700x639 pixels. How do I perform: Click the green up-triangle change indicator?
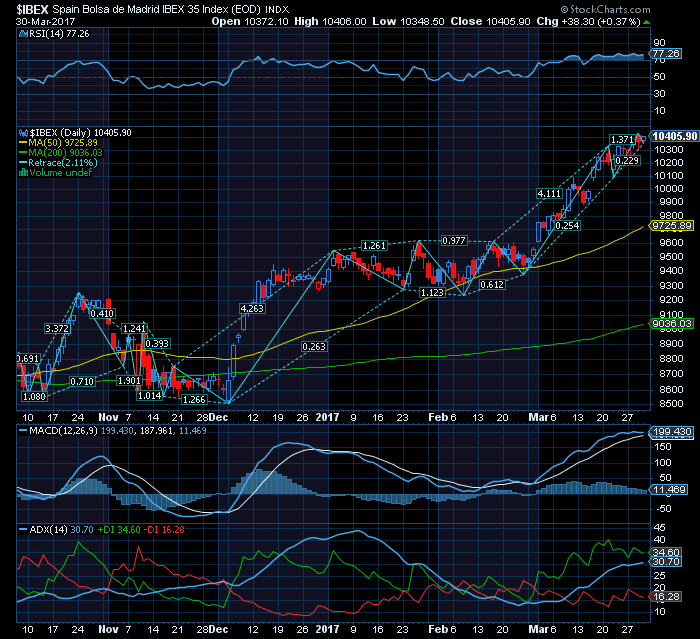(x=647, y=22)
